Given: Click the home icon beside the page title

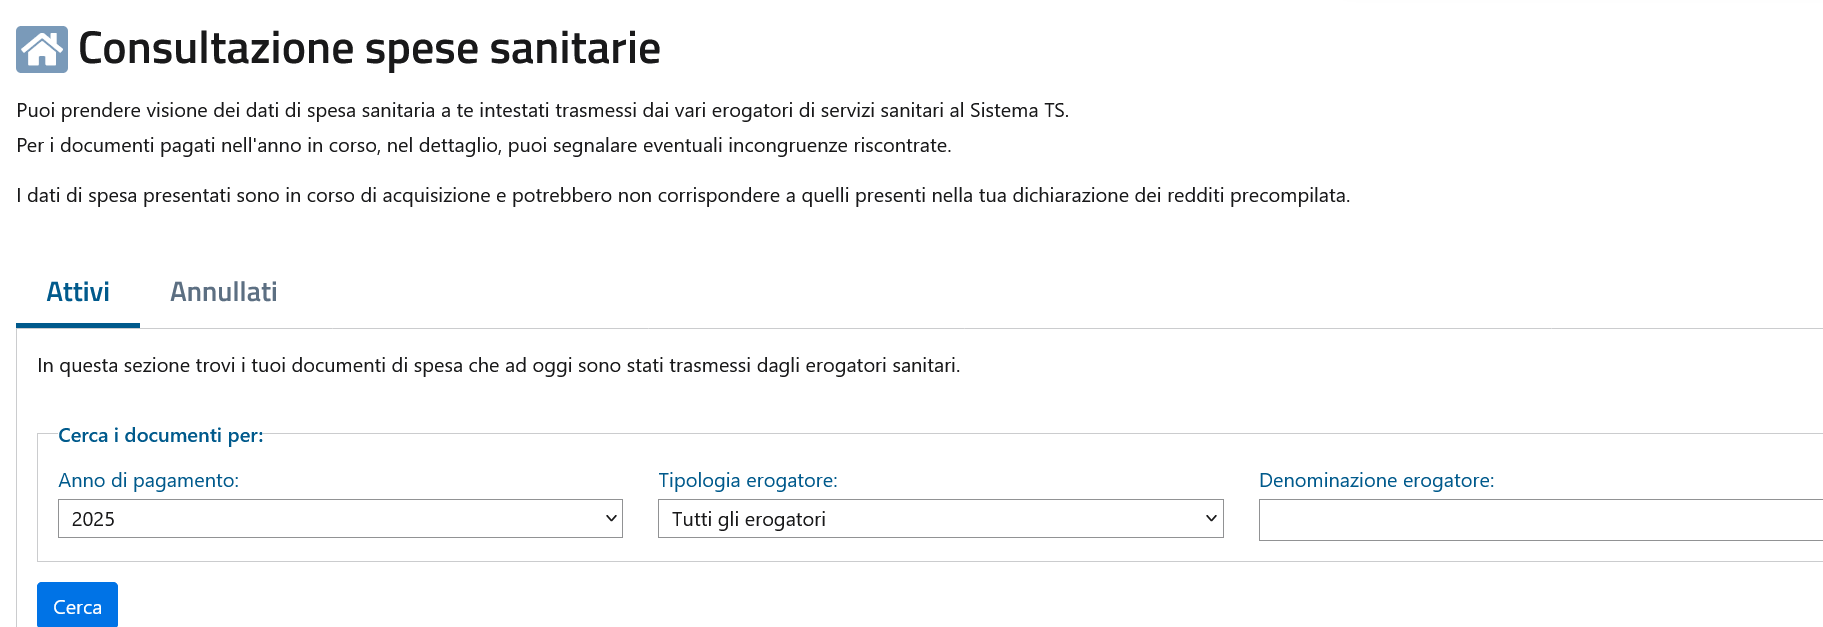Looking at the screenshot, I should point(42,49).
